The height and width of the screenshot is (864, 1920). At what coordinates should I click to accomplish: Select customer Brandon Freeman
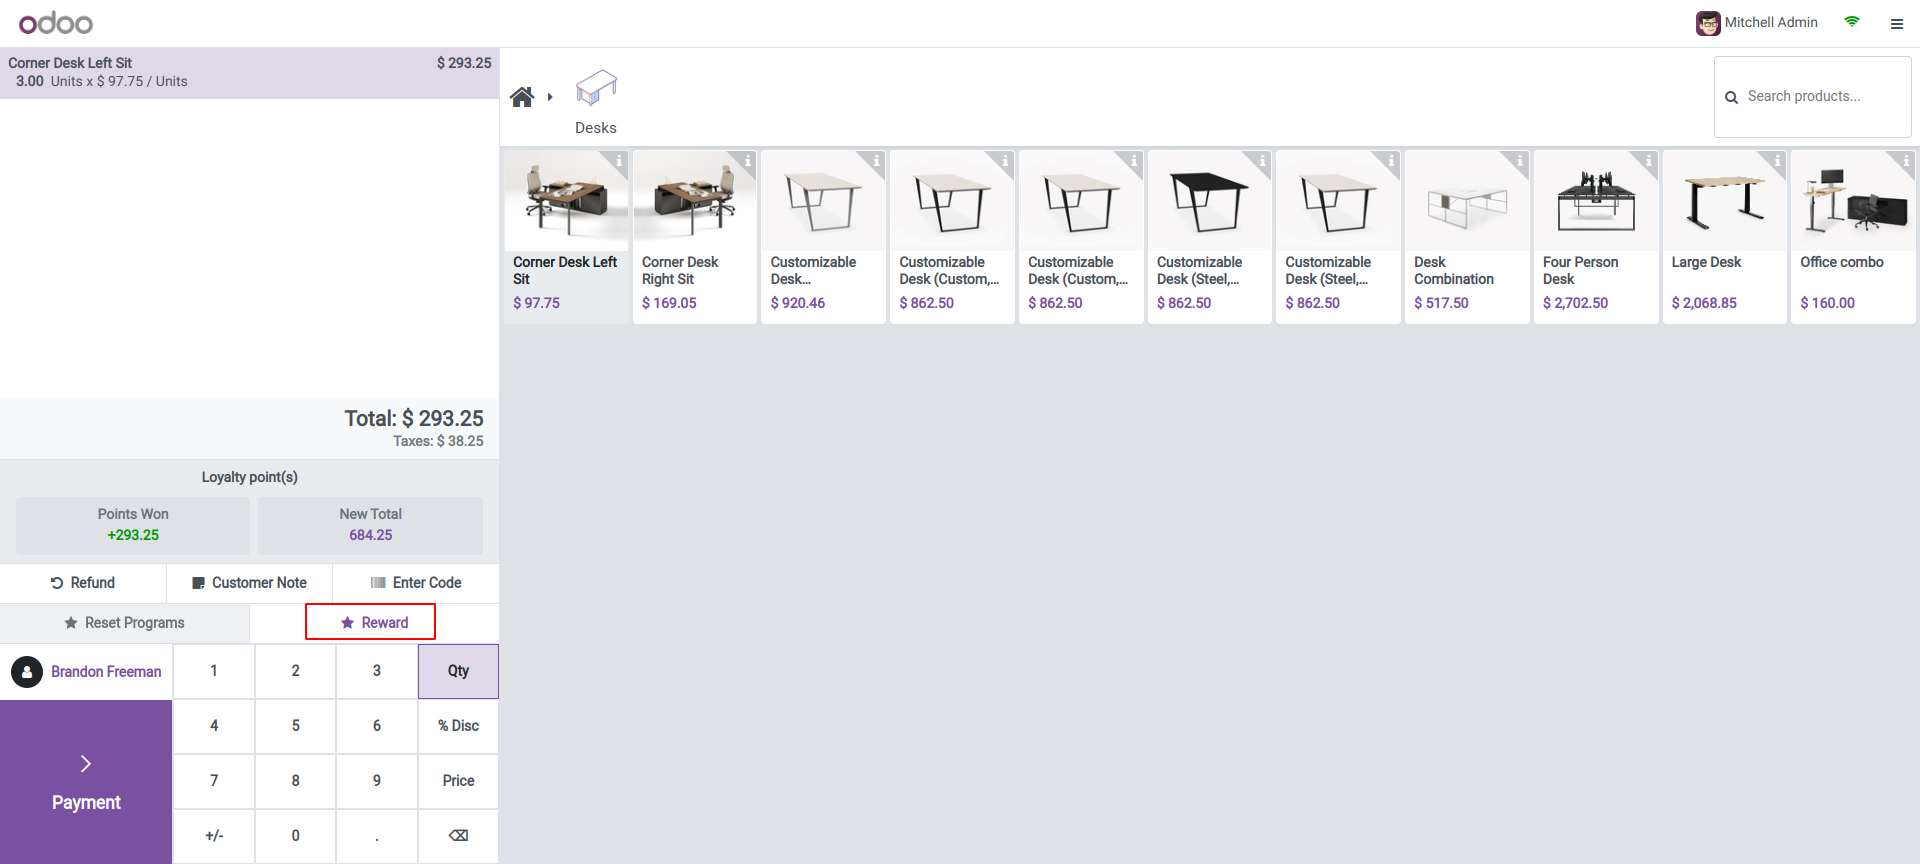pyautogui.click(x=87, y=672)
